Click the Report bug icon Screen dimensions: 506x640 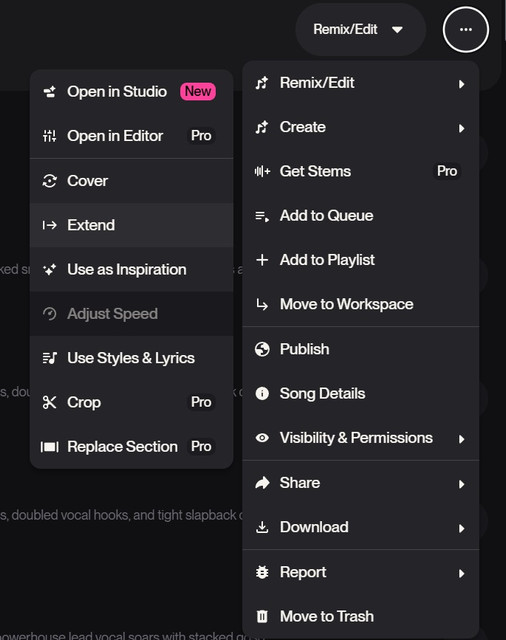(262, 572)
